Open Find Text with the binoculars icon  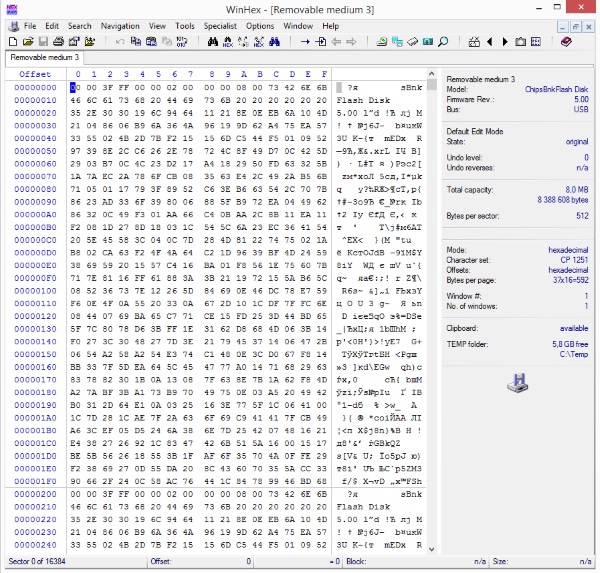coord(213,41)
